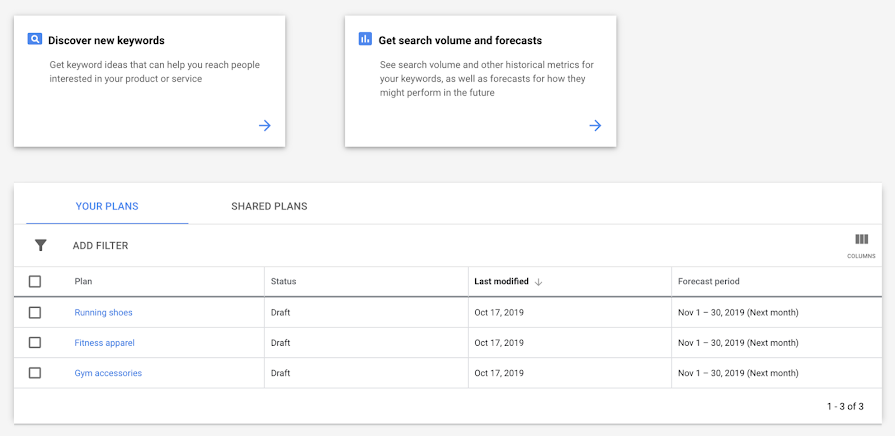Open the Columns icon selector
This screenshot has height=436, width=895.
coord(861,240)
